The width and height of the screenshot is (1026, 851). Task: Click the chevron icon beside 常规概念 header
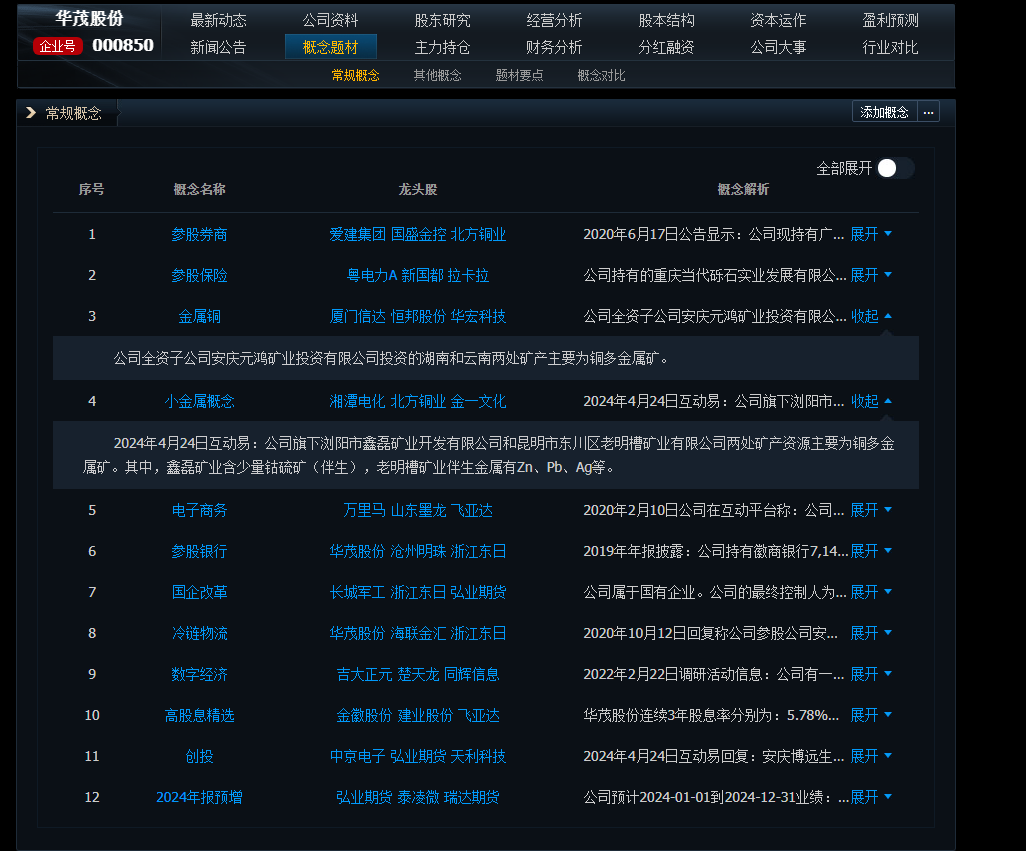[31, 113]
